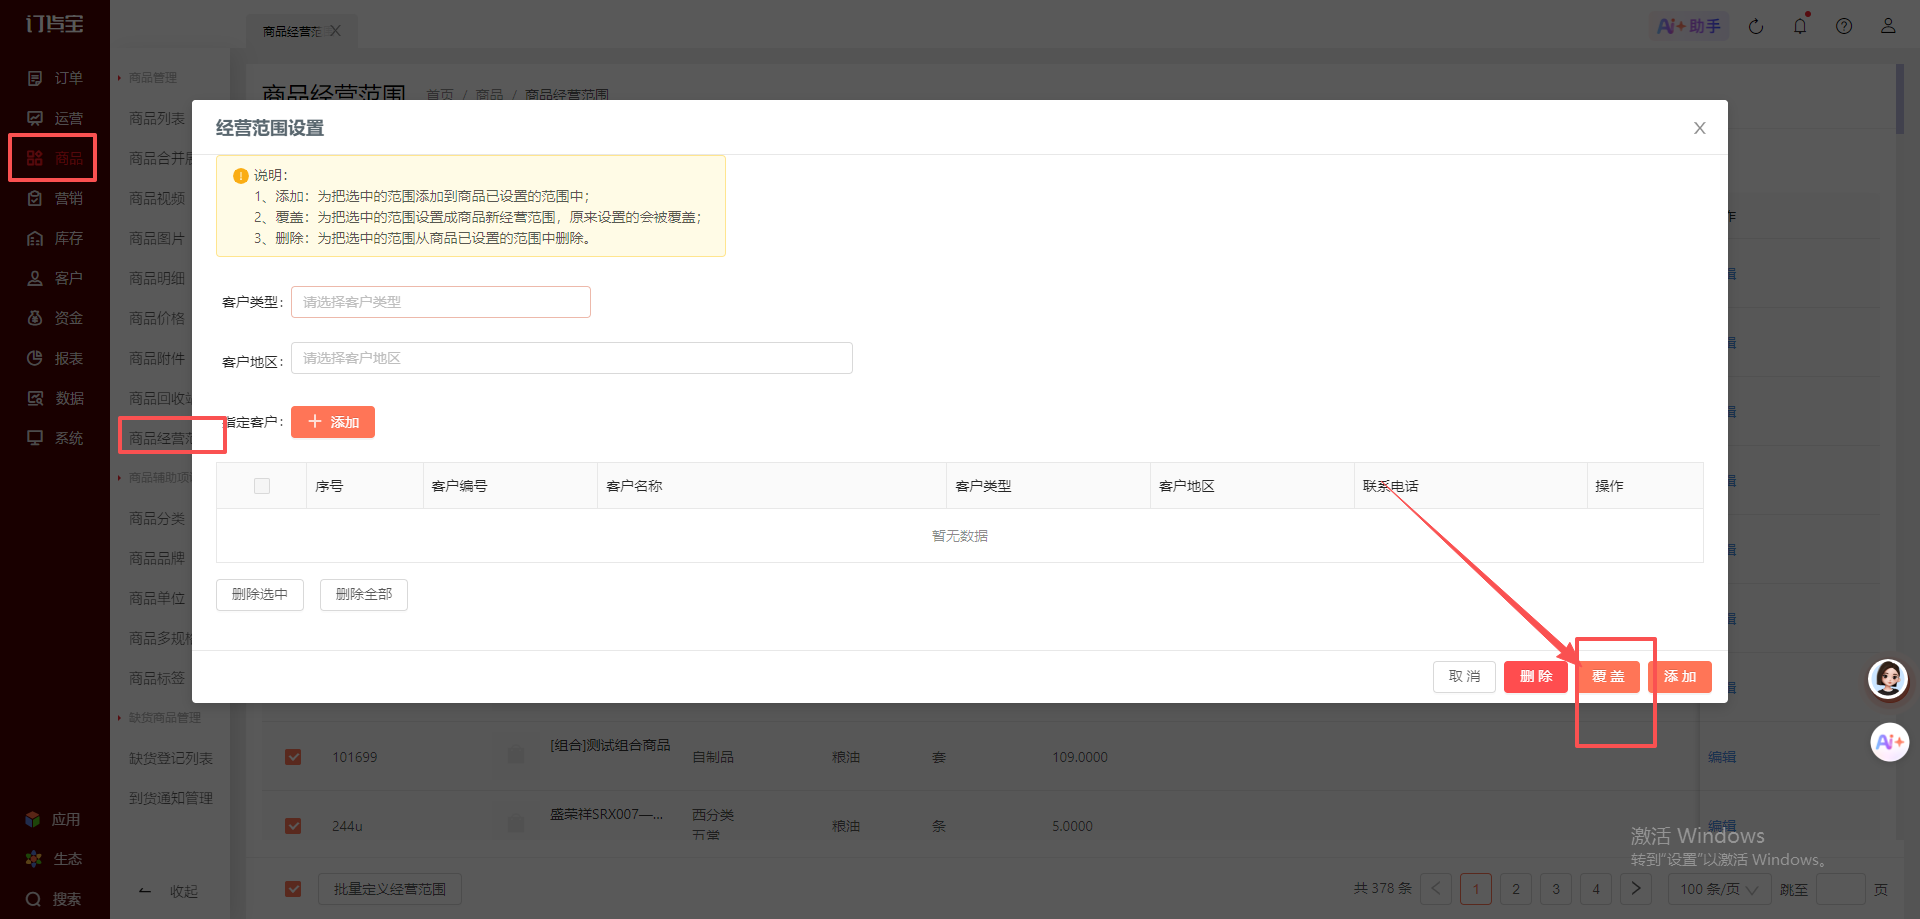Screen dimensions: 1920x919
Task: Open the help question mark icon
Action: (x=1844, y=26)
